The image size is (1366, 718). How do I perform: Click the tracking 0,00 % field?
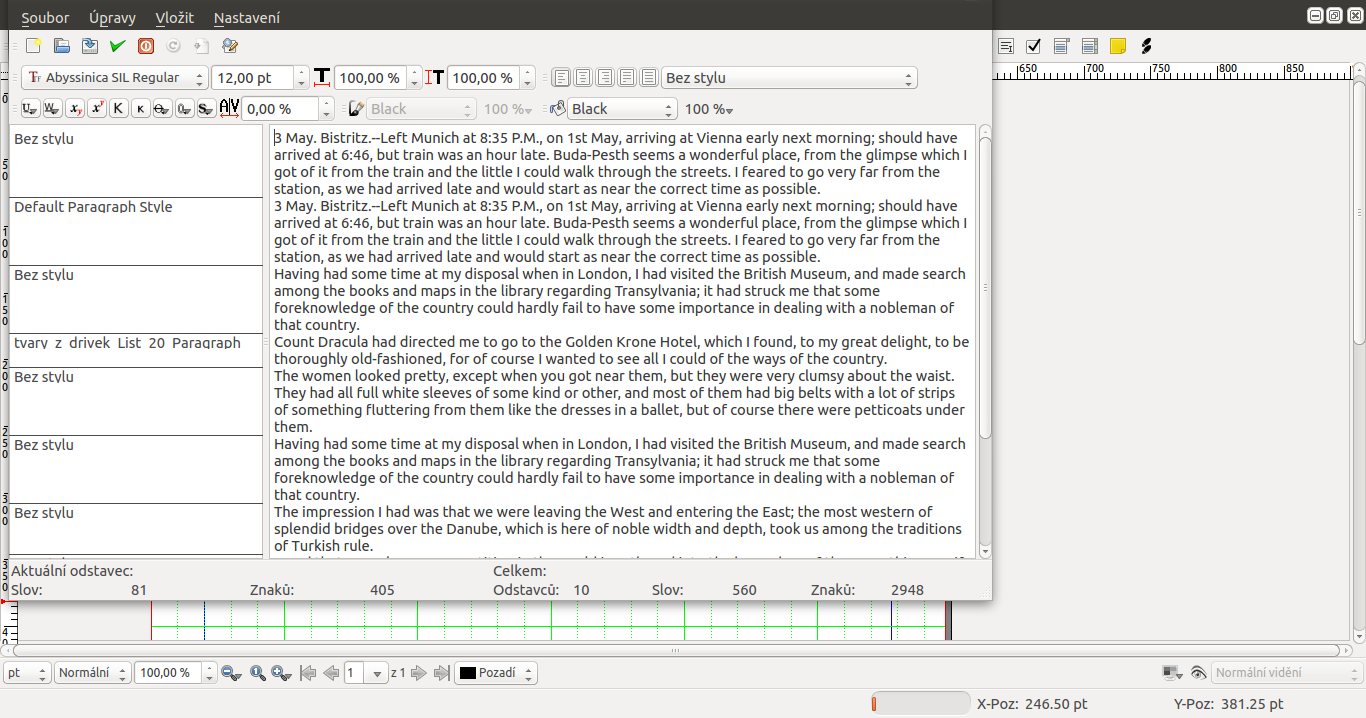(x=280, y=108)
